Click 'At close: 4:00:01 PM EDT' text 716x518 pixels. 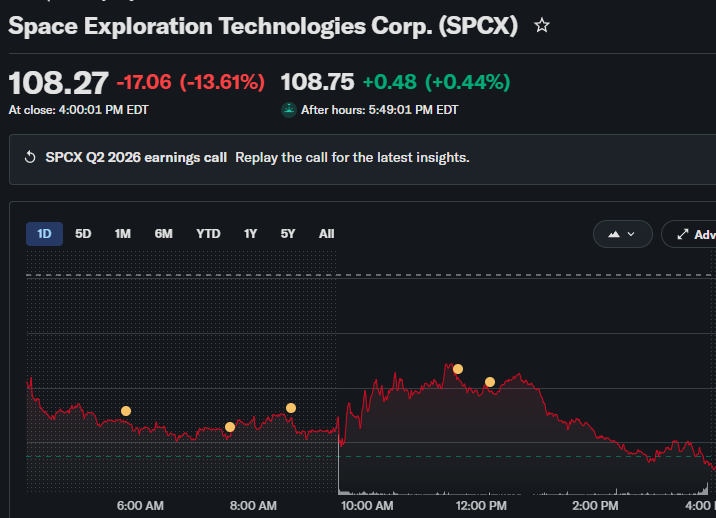[x=79, y=110]
